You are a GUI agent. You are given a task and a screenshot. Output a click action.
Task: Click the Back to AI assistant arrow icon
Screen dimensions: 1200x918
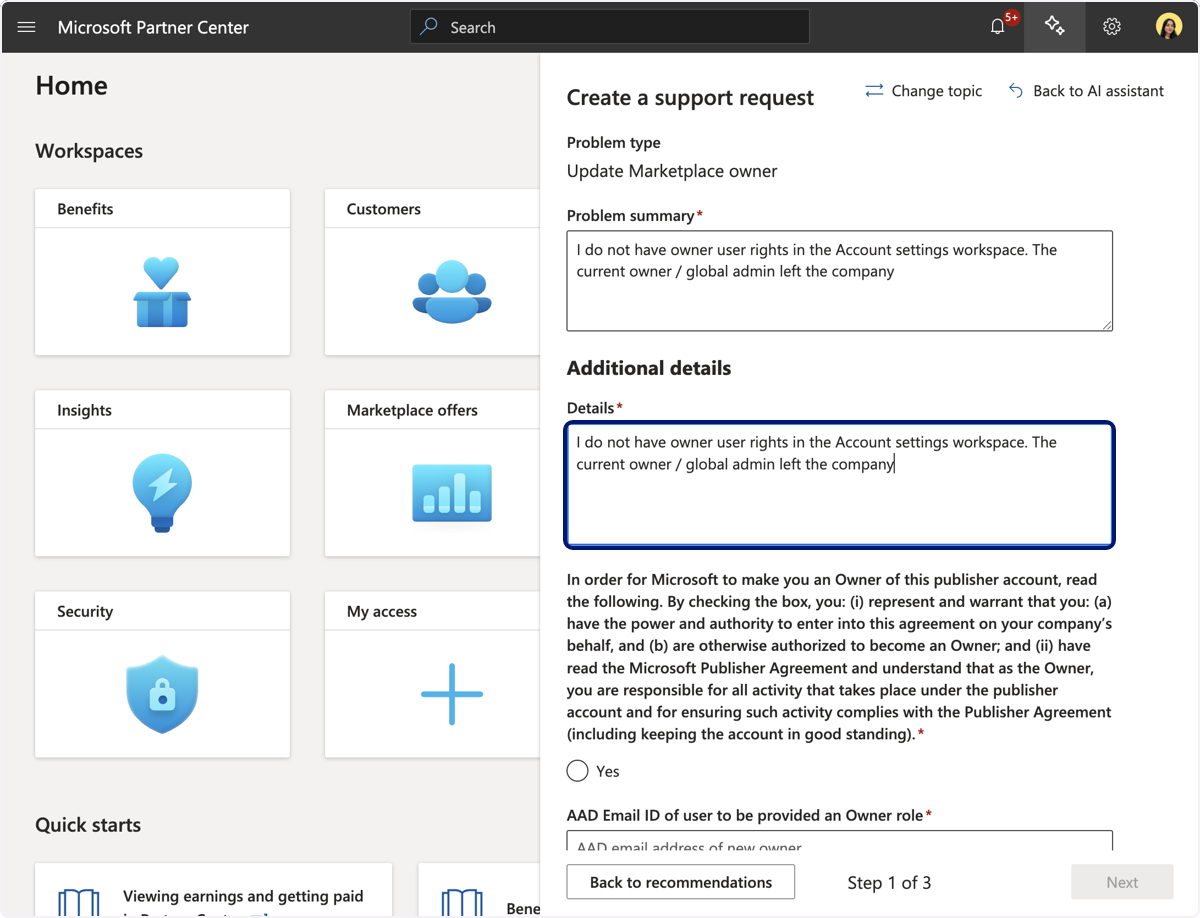(1016, 91)
